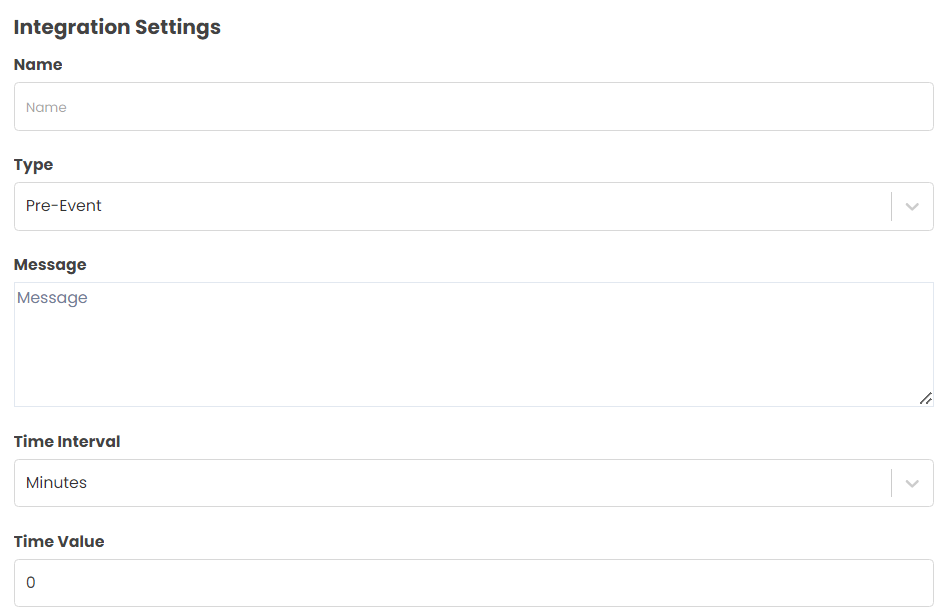Click the "0" in Time Value field
951x613 pixels.
coord(31,583)
